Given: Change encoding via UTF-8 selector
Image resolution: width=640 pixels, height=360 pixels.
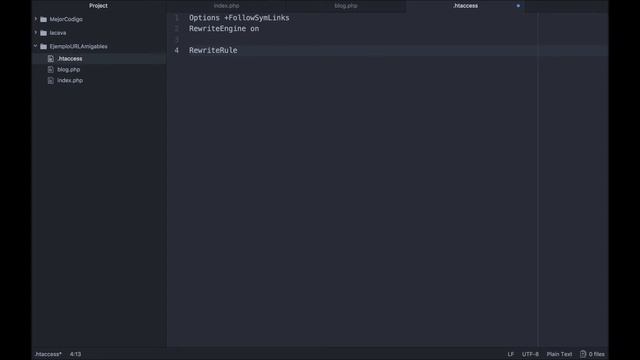Looking at the screenshot, I should 530,354.
